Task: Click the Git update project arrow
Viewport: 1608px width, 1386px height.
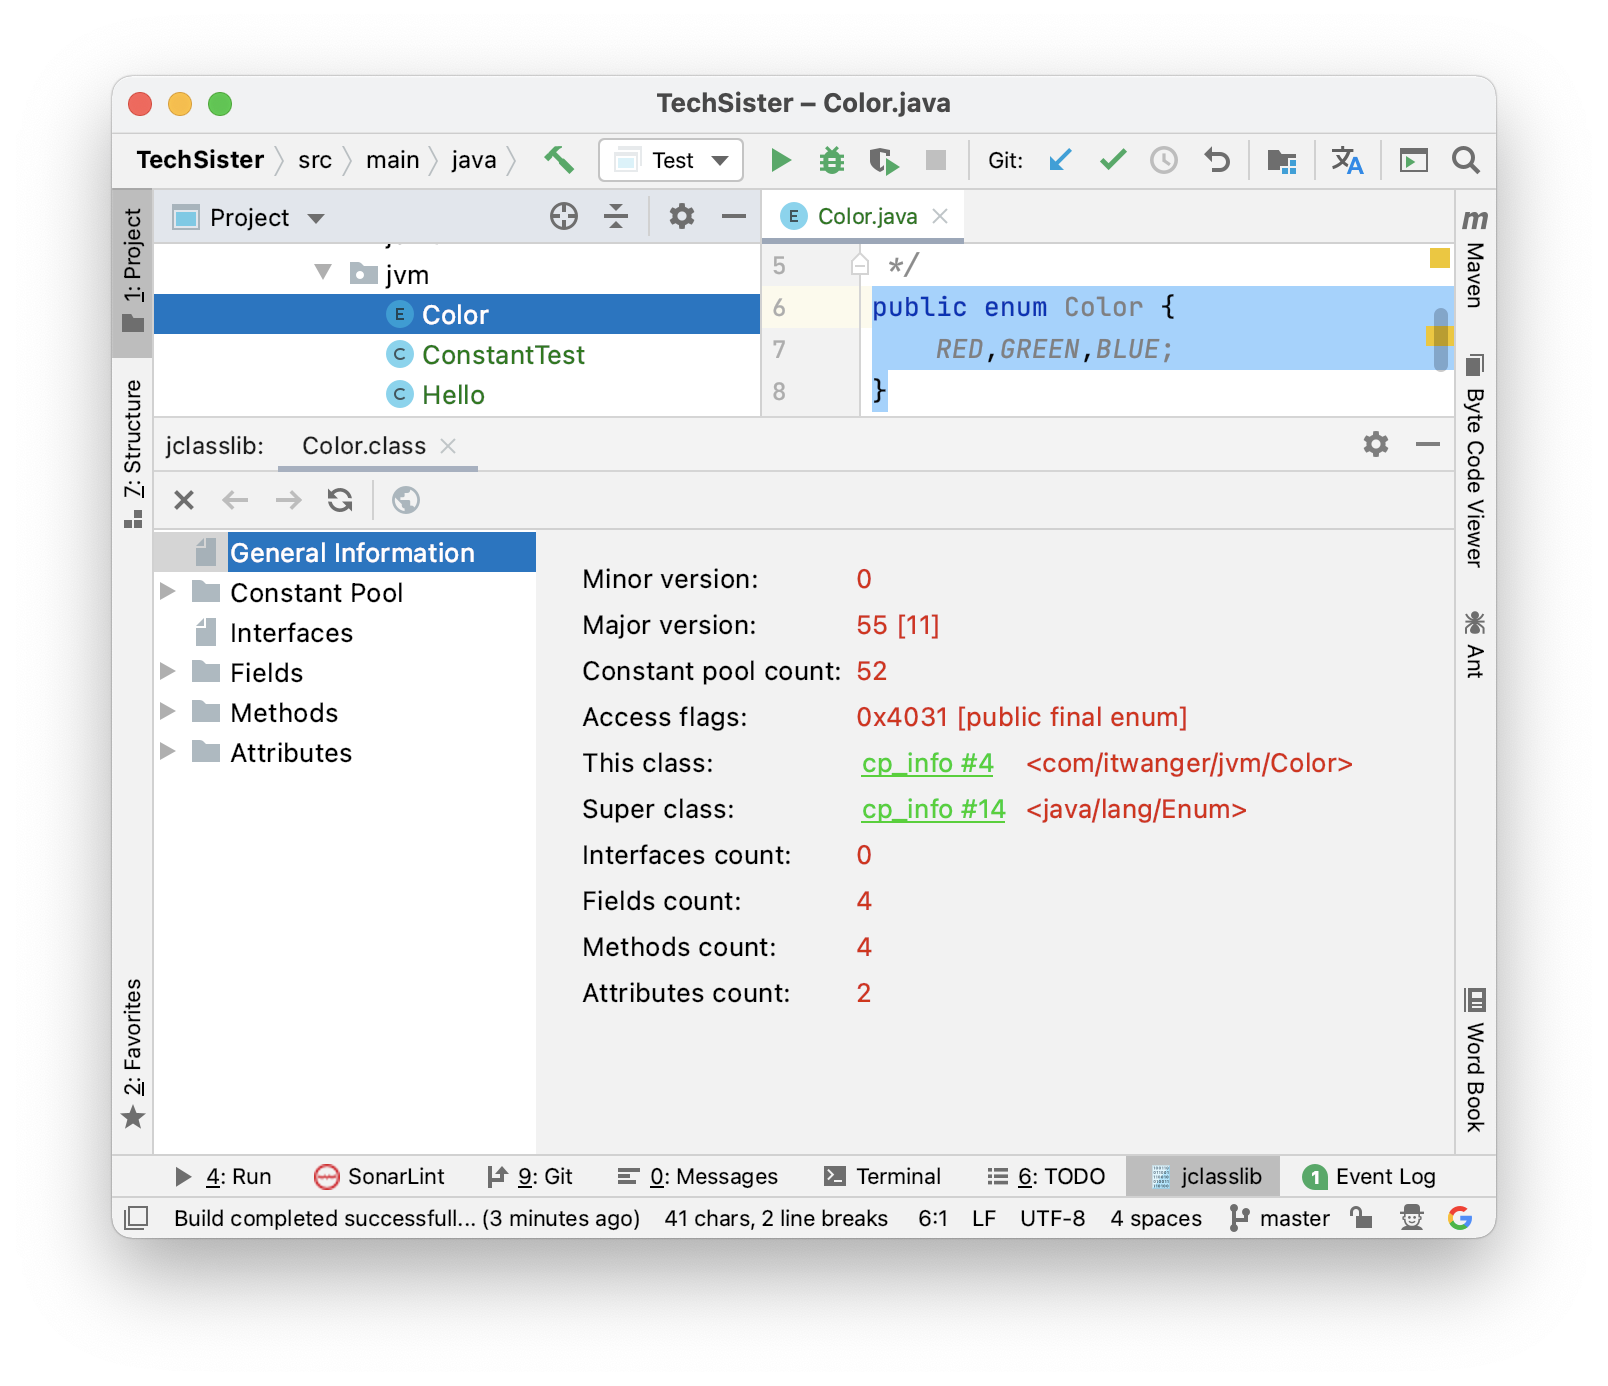Action: 1060,160
